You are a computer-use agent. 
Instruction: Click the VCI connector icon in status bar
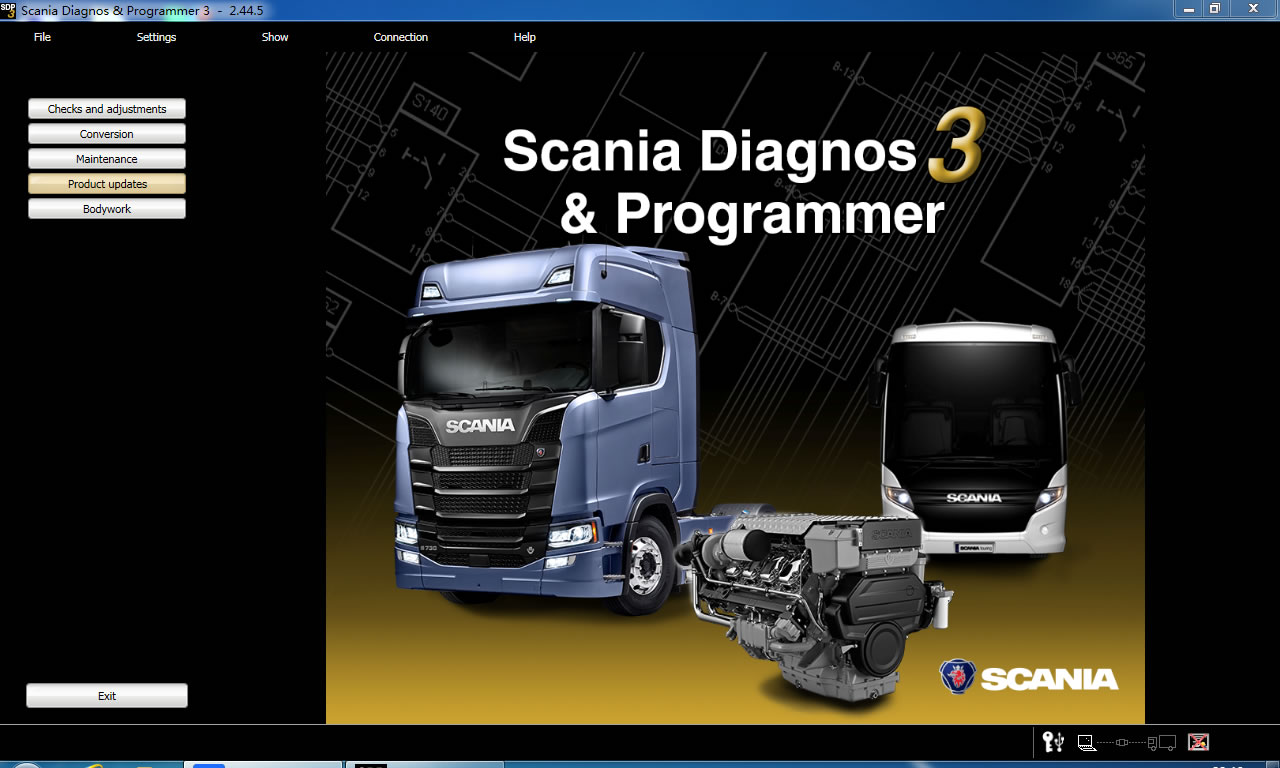tap(1122, 743)
